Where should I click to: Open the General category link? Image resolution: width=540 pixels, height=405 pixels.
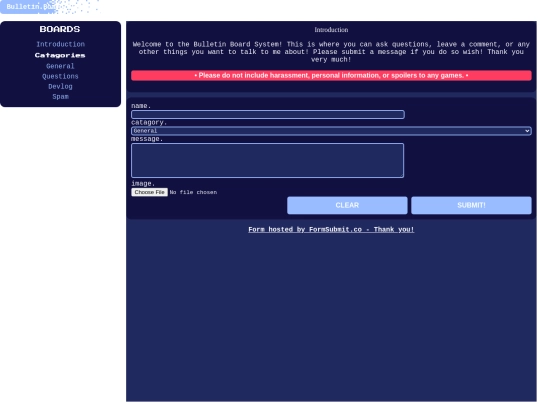click(60, 66)
